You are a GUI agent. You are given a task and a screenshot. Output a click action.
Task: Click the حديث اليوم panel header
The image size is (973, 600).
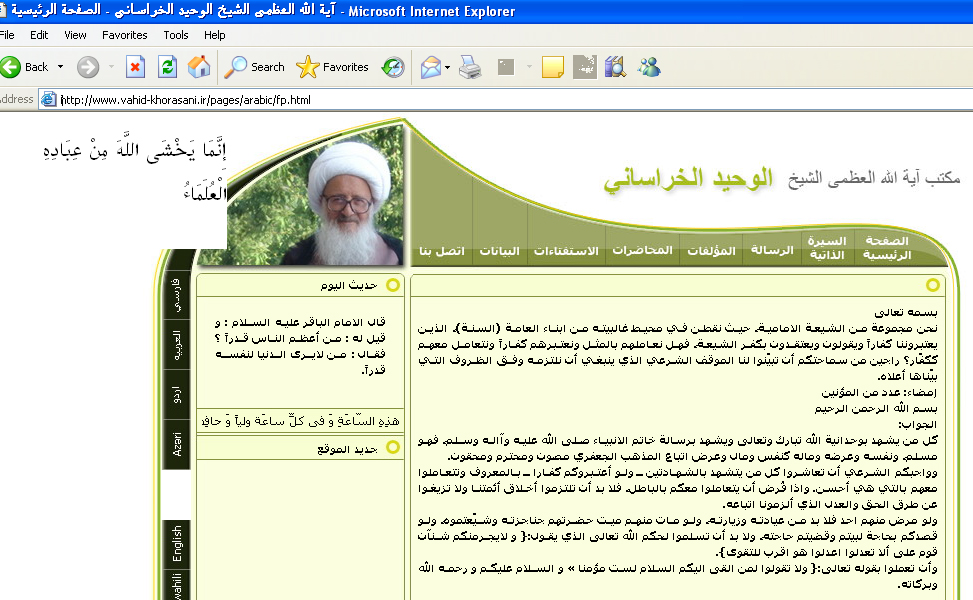pyautogui.click(x=301, y=285)
